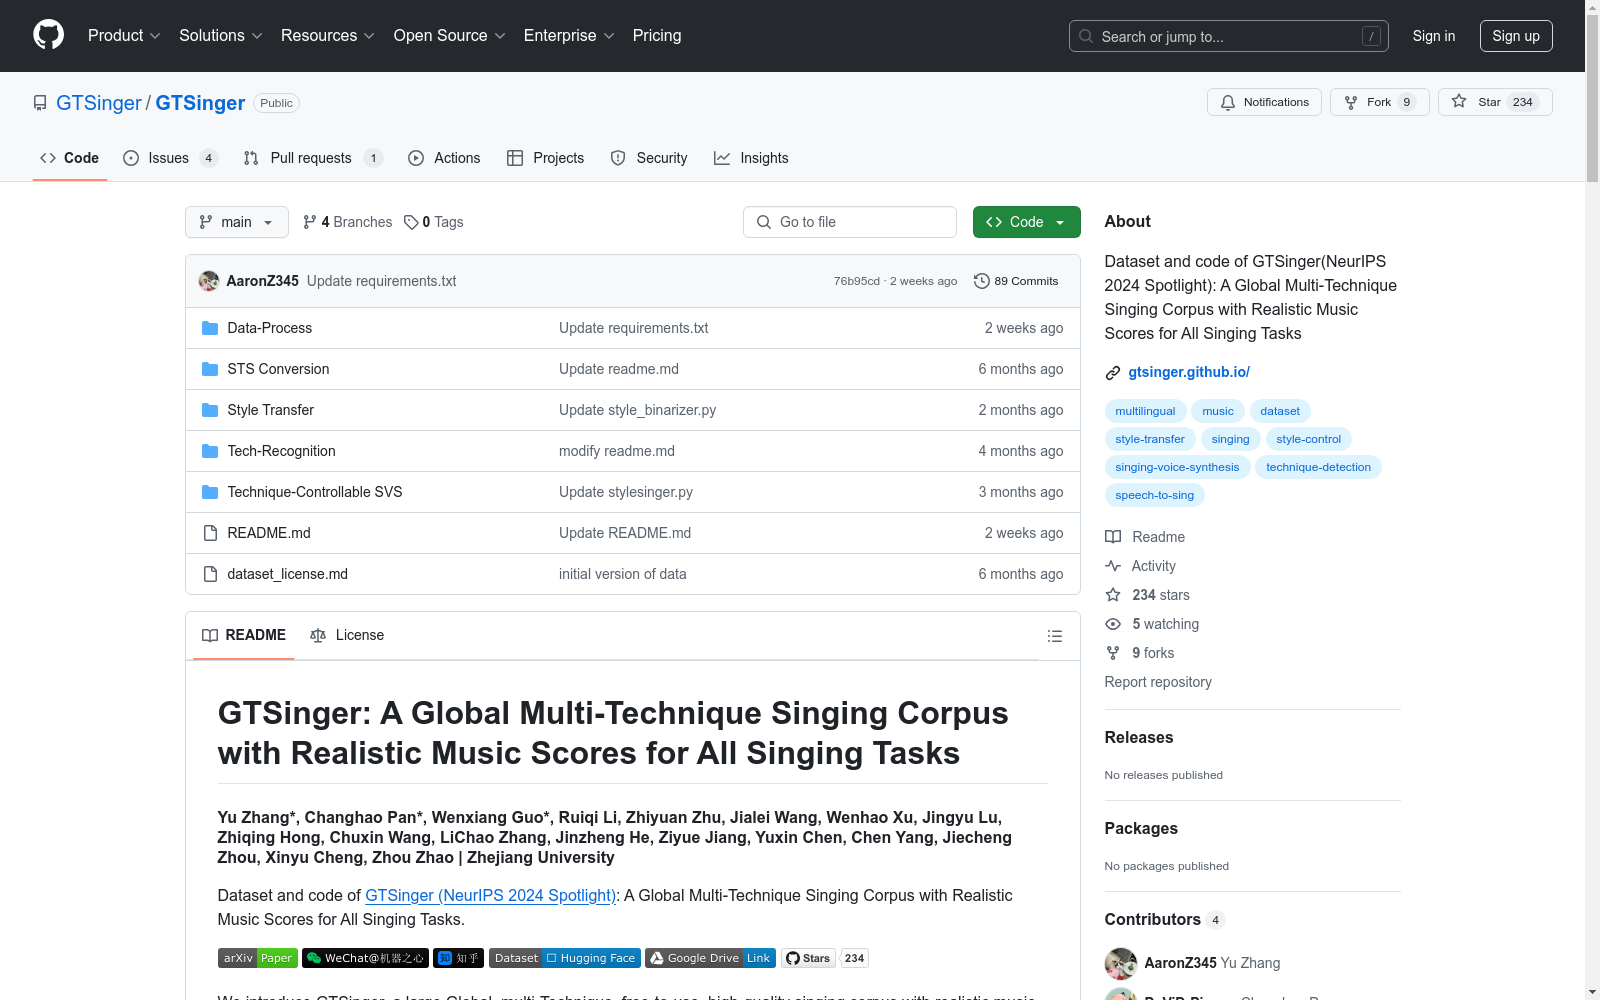Viewport: 1600px width, 1000px height.
Task: Open the Enterprise dropdown
Action: tap(568, 36)
